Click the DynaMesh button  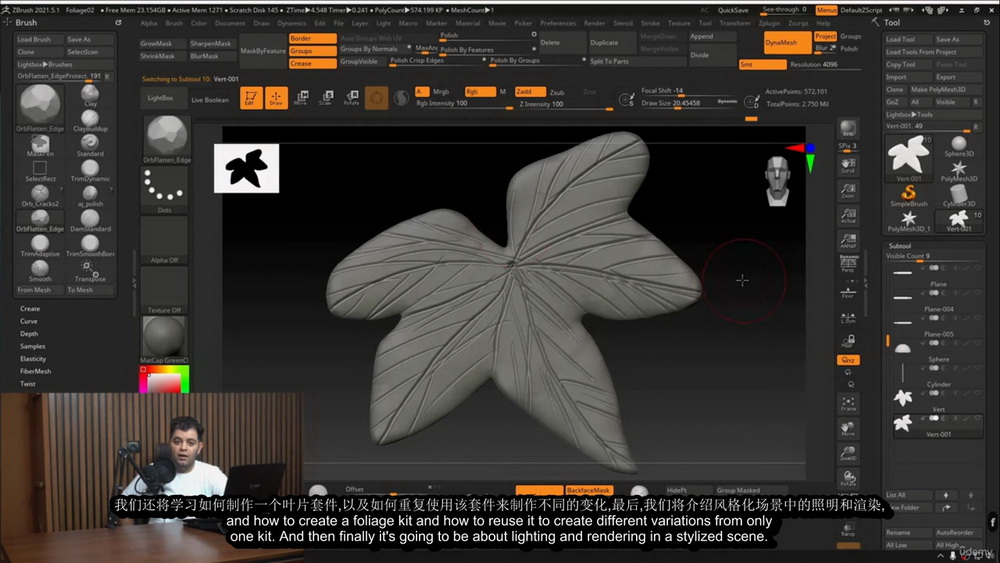click(x=788, y=43)
